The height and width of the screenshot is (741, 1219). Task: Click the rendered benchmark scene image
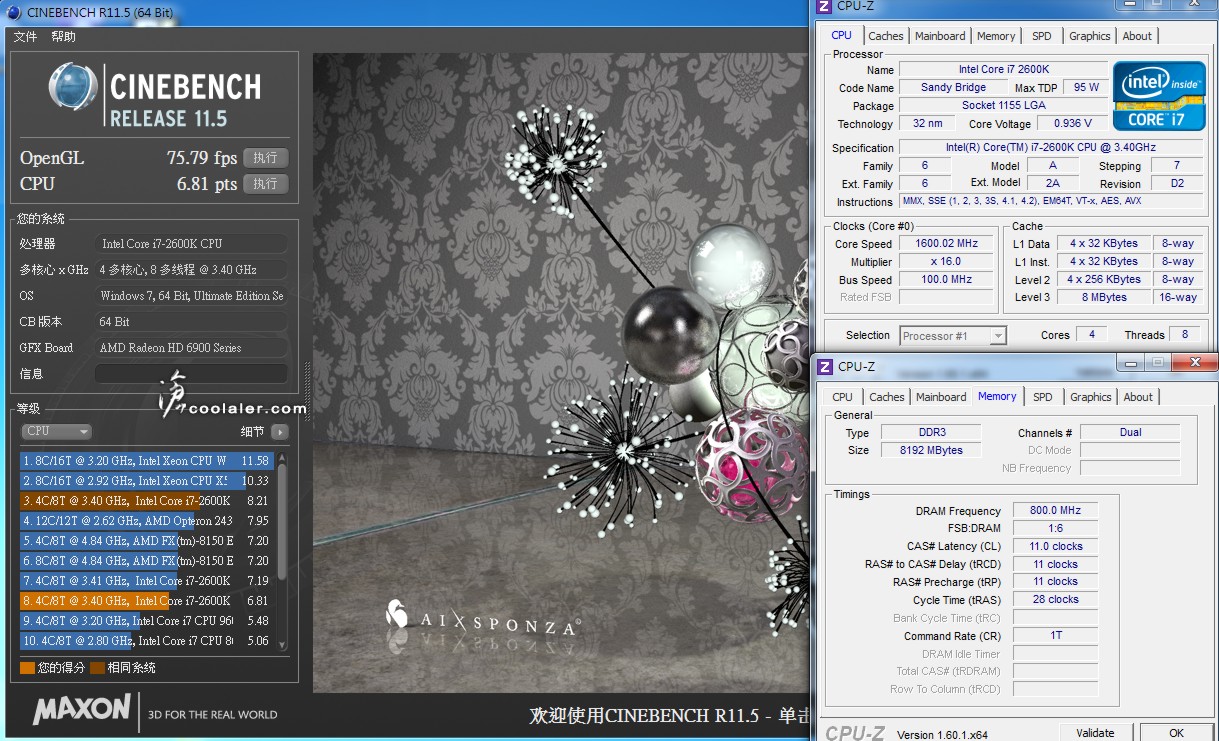point(559,372)
